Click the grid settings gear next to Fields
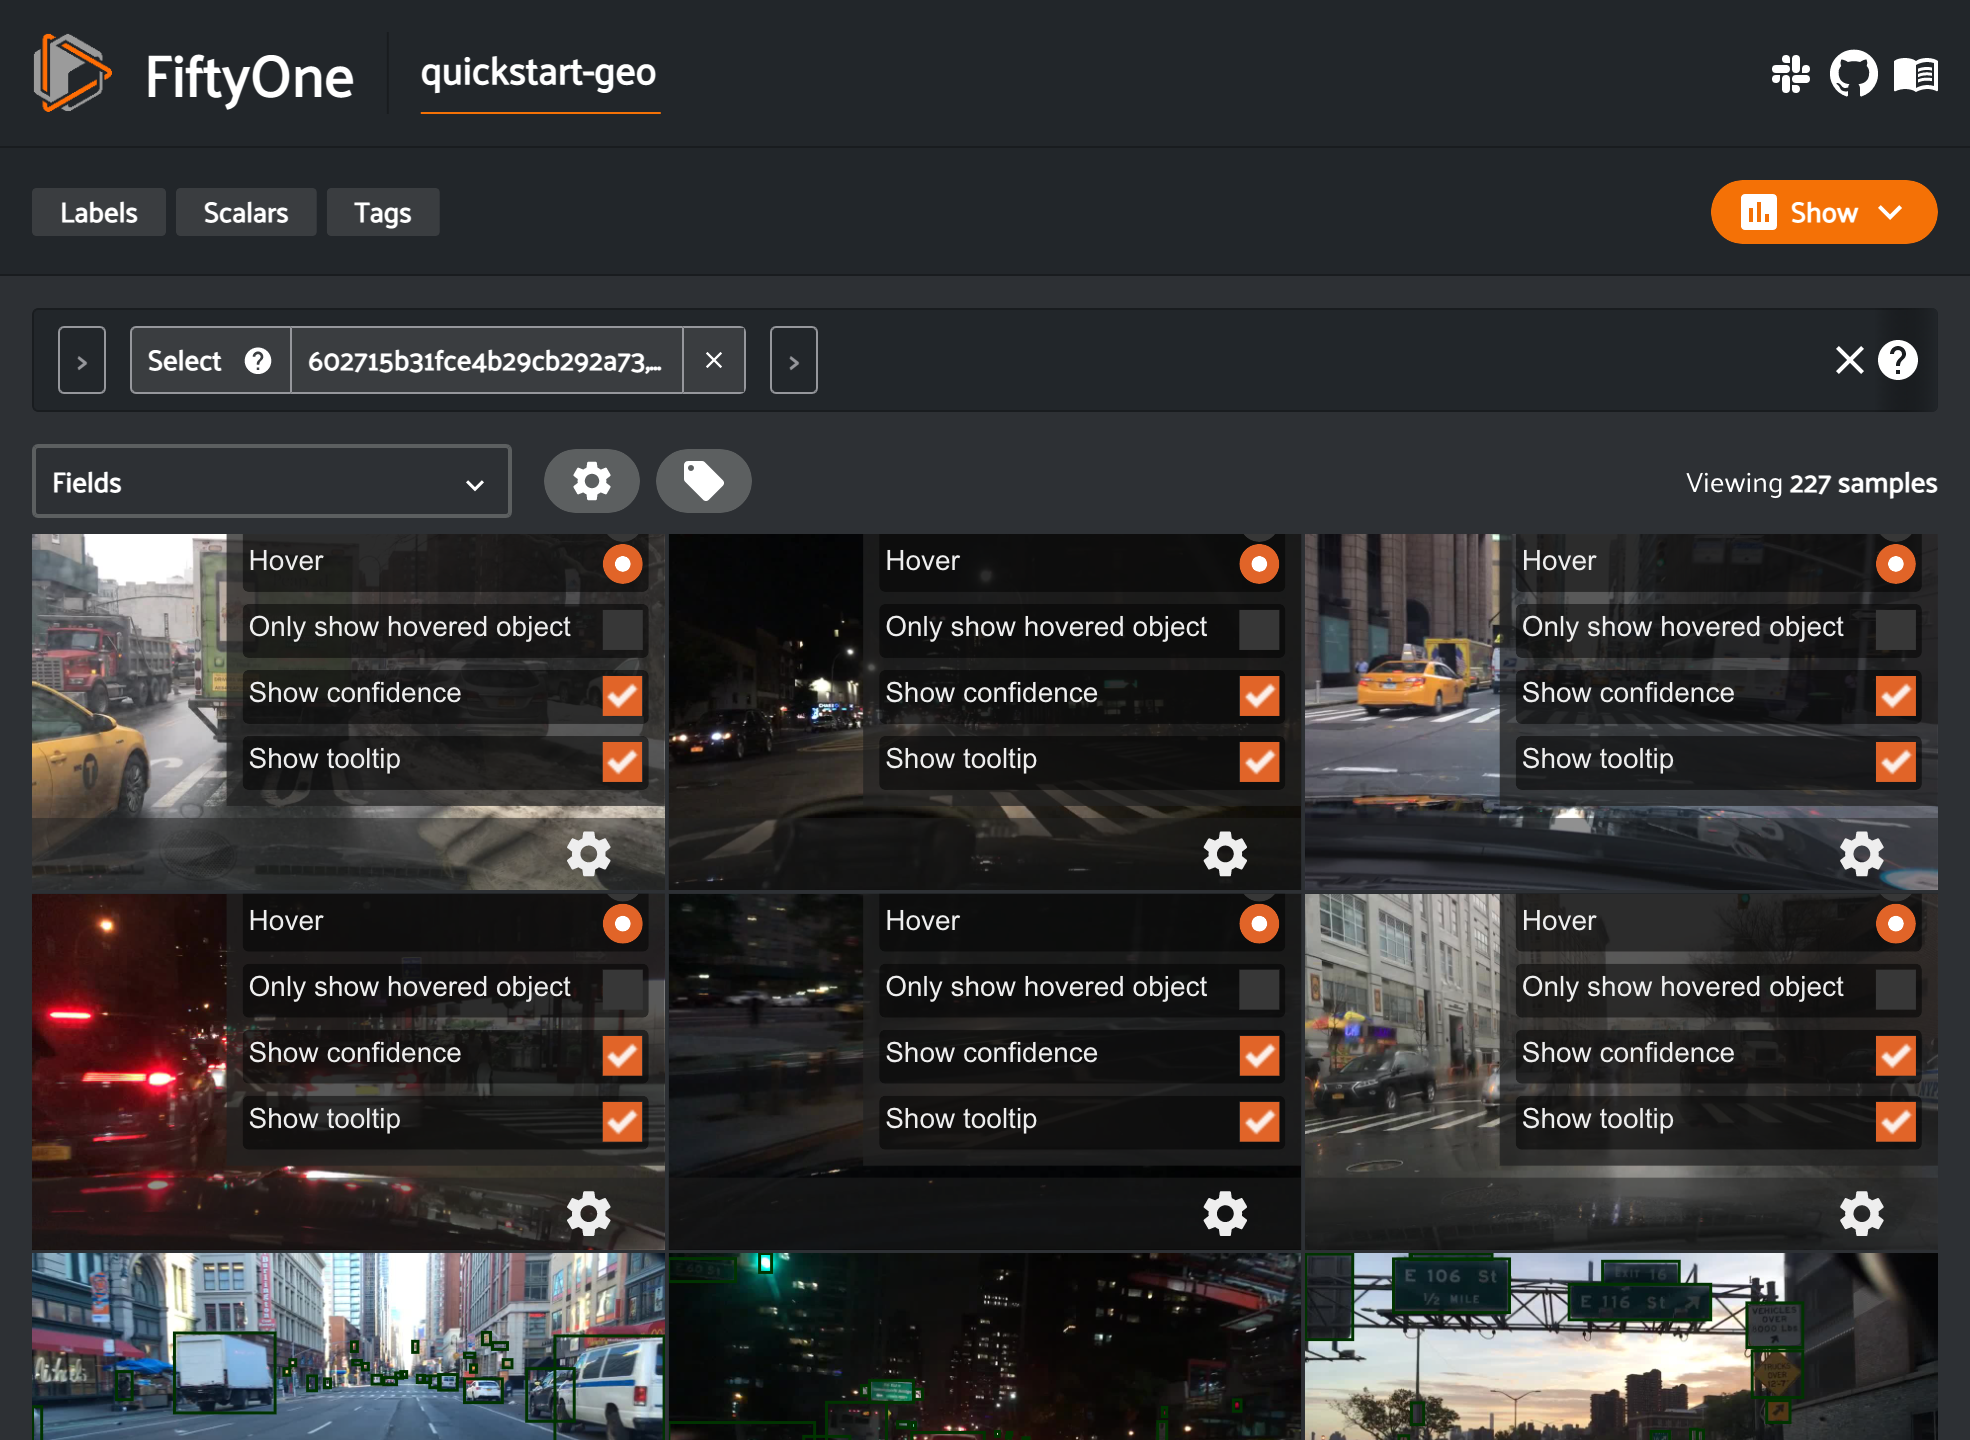Viewport: 1970px width, 1440px height. pos(591,481)
